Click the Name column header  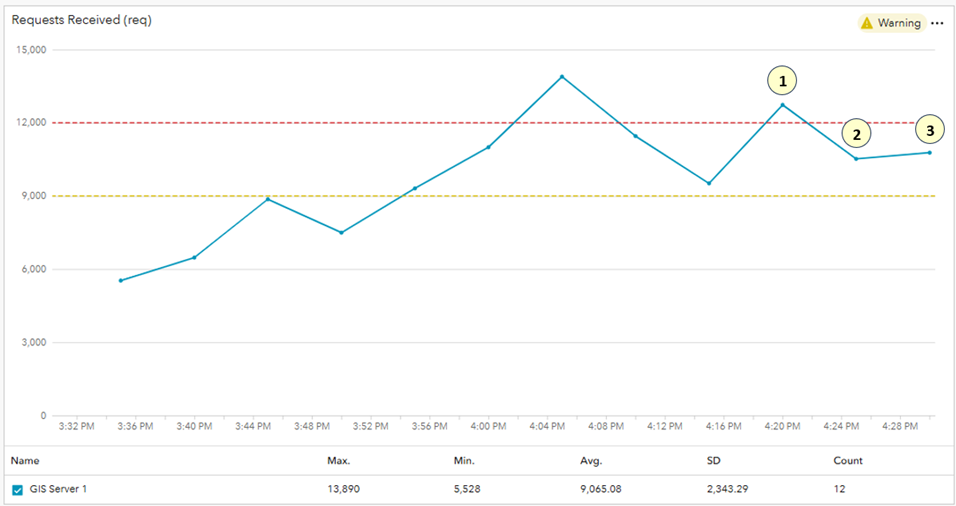[25, 461]
